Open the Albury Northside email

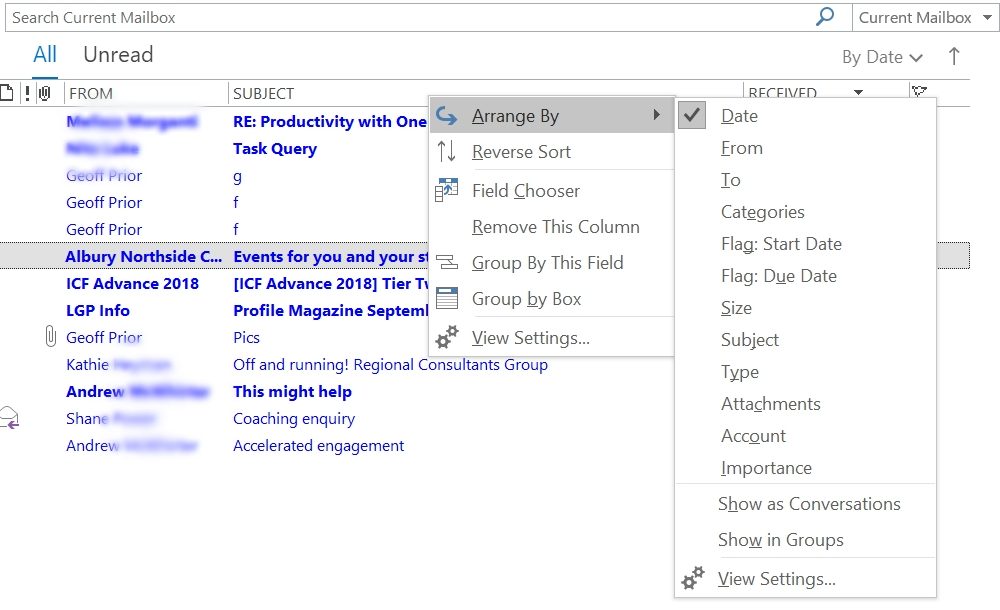click(x=214, y=256)
